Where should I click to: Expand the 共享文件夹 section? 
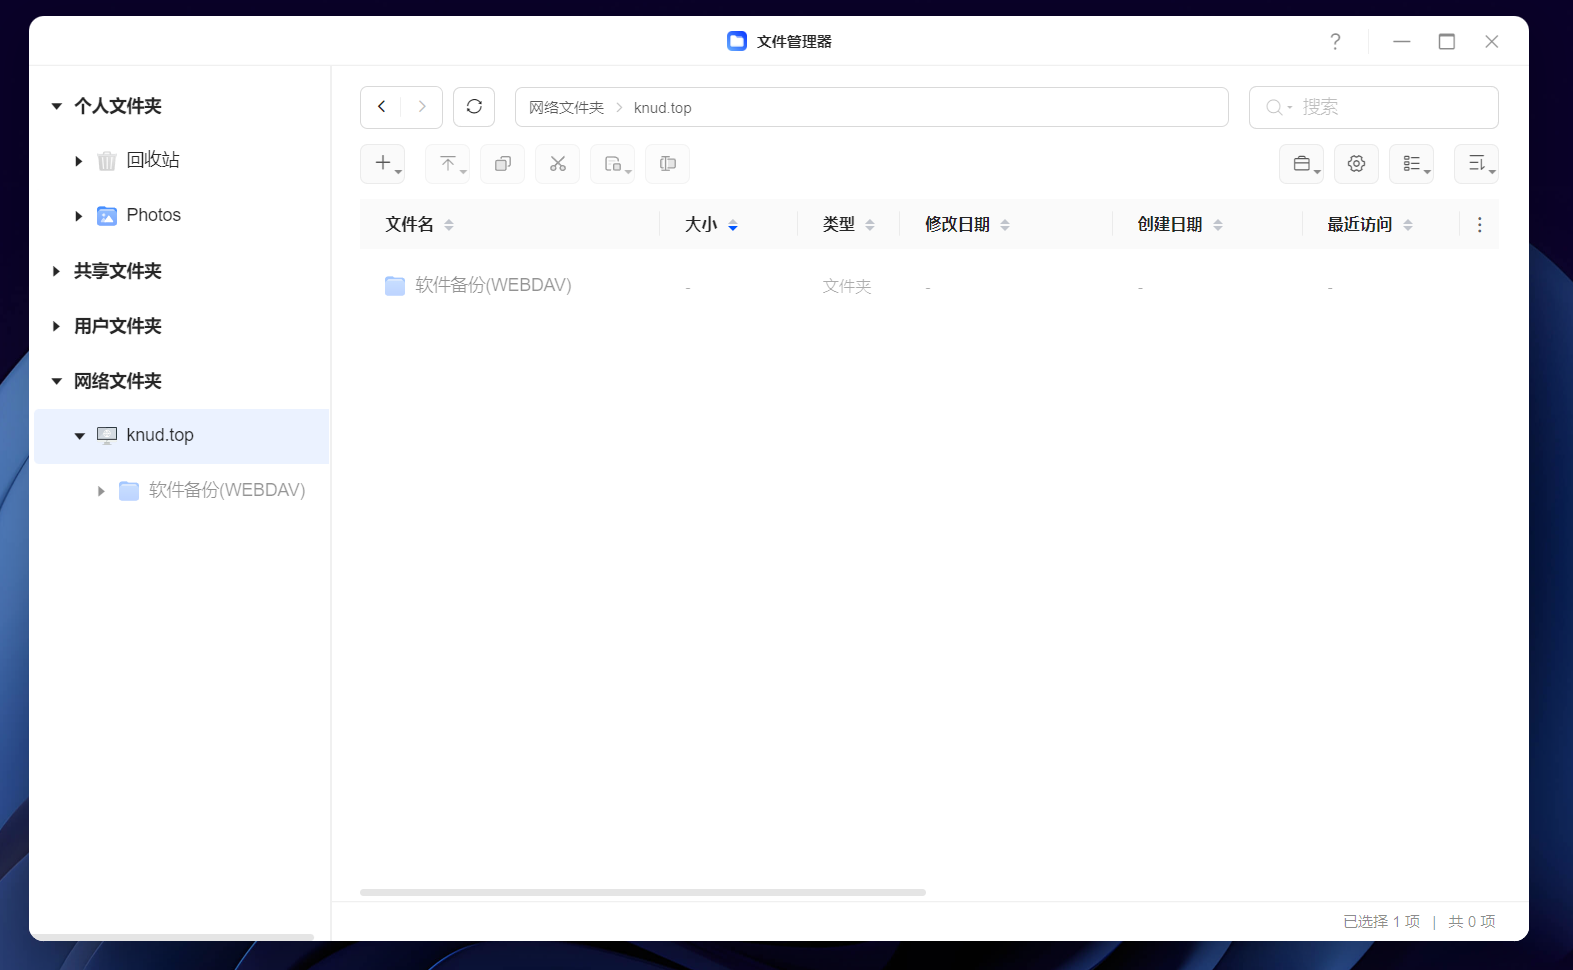57,271
